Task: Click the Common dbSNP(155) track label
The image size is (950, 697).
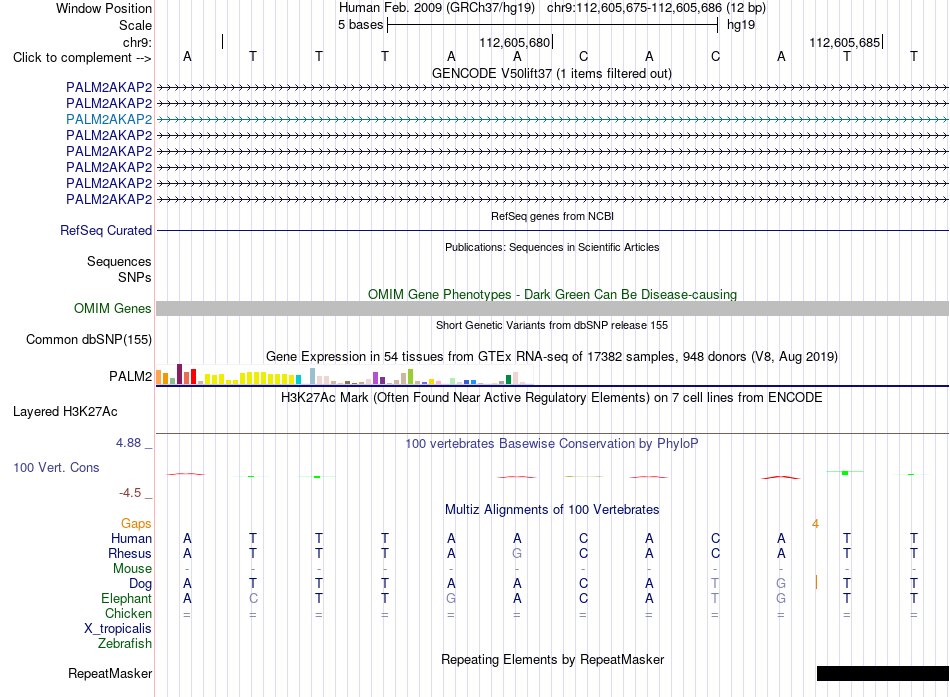Action: (89, 339)
